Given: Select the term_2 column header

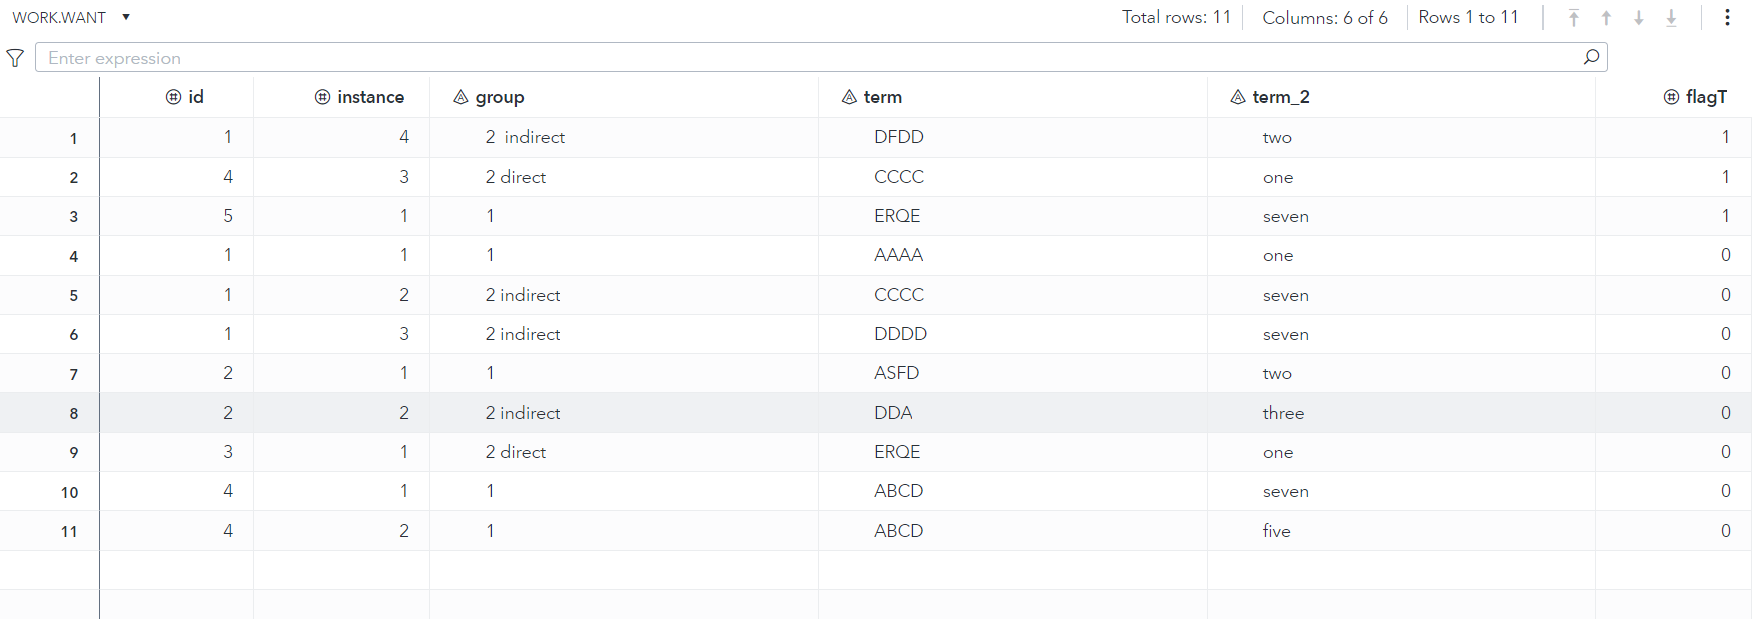Looking at the screenshot, I should 1280,97.
